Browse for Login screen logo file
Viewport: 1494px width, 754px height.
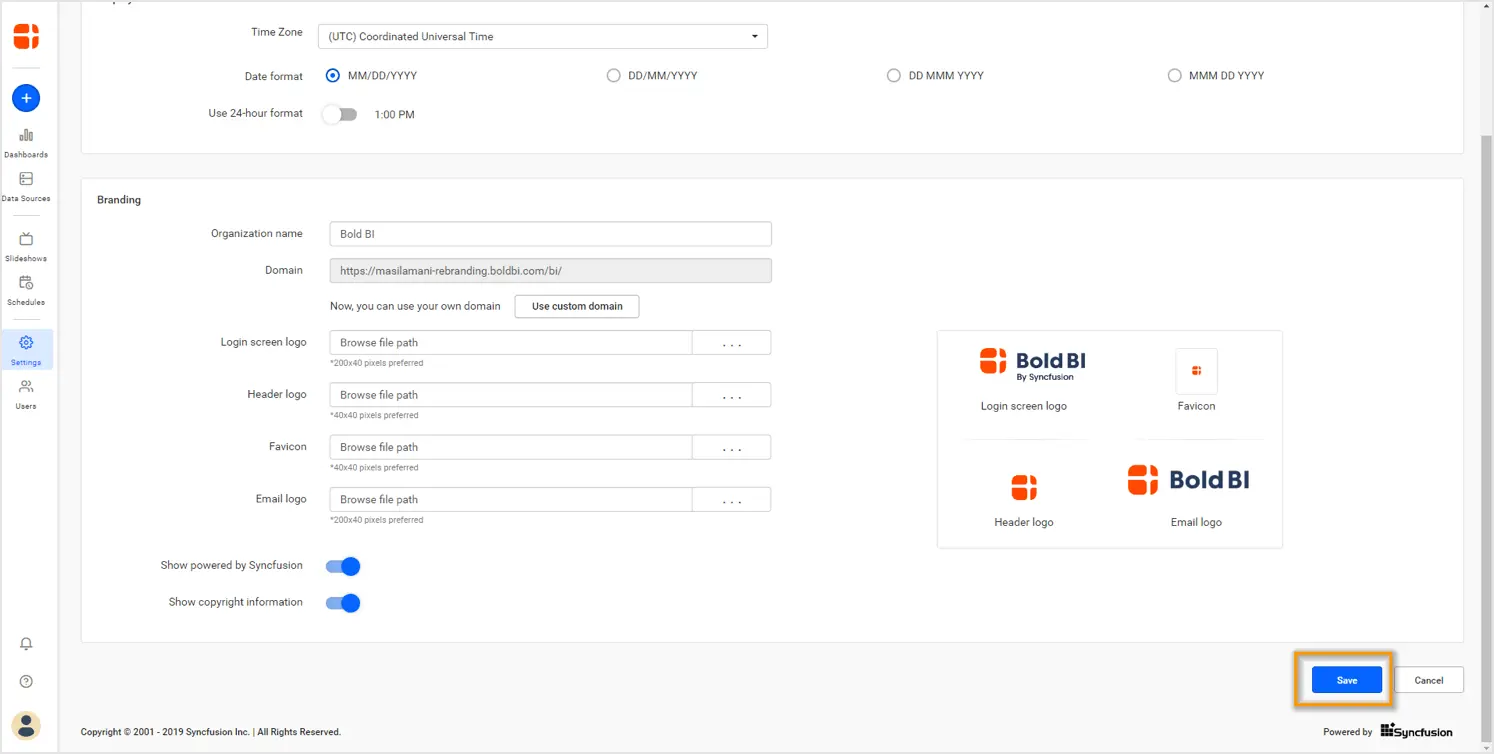[731, 343]
